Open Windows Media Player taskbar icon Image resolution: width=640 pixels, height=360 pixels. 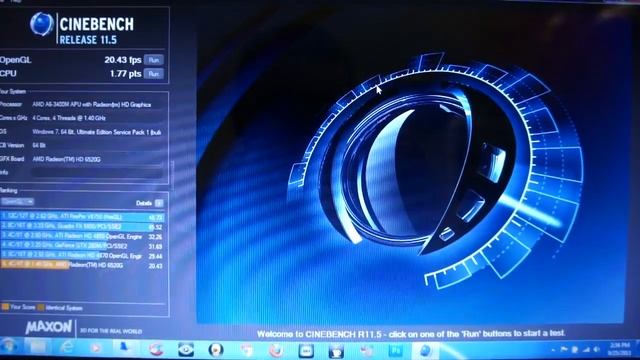(x=96, y=349)
